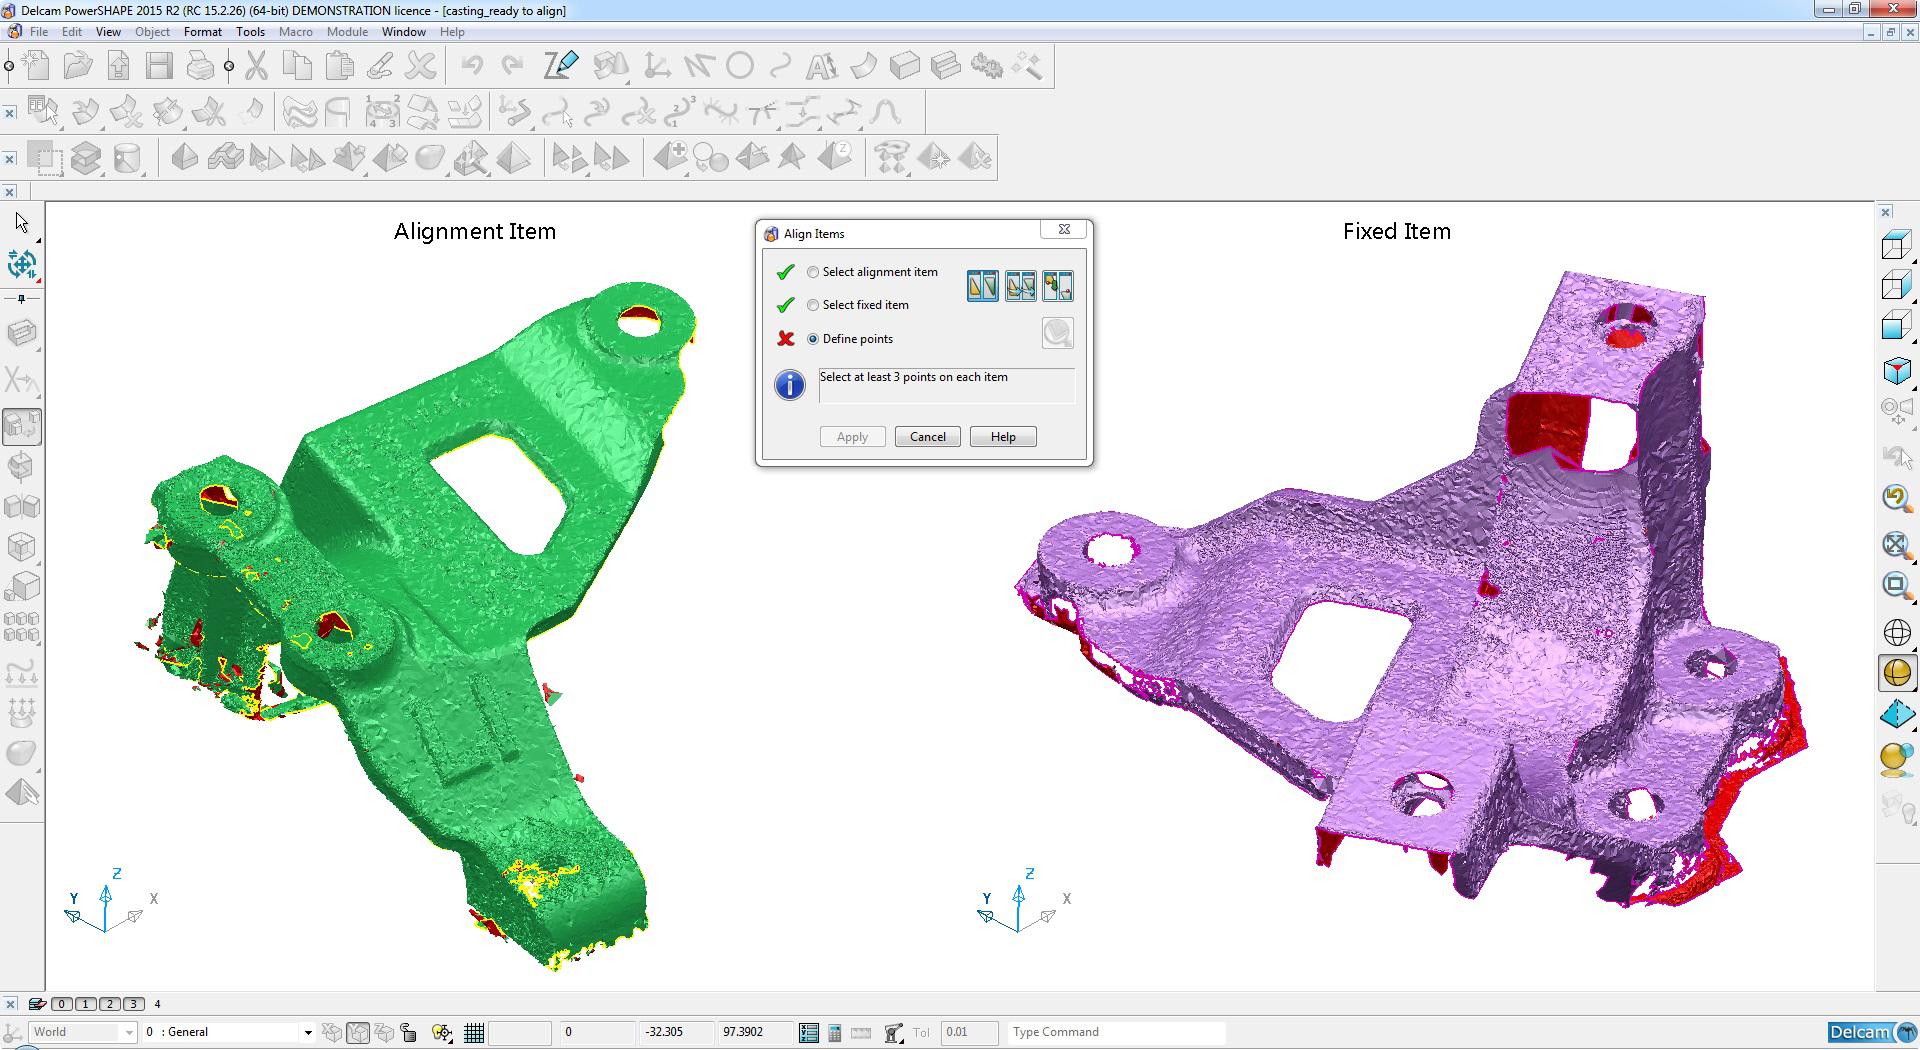Toggle level 2 button
This screenshot has width=1920, height=1050.
[x=109, y=1004]
